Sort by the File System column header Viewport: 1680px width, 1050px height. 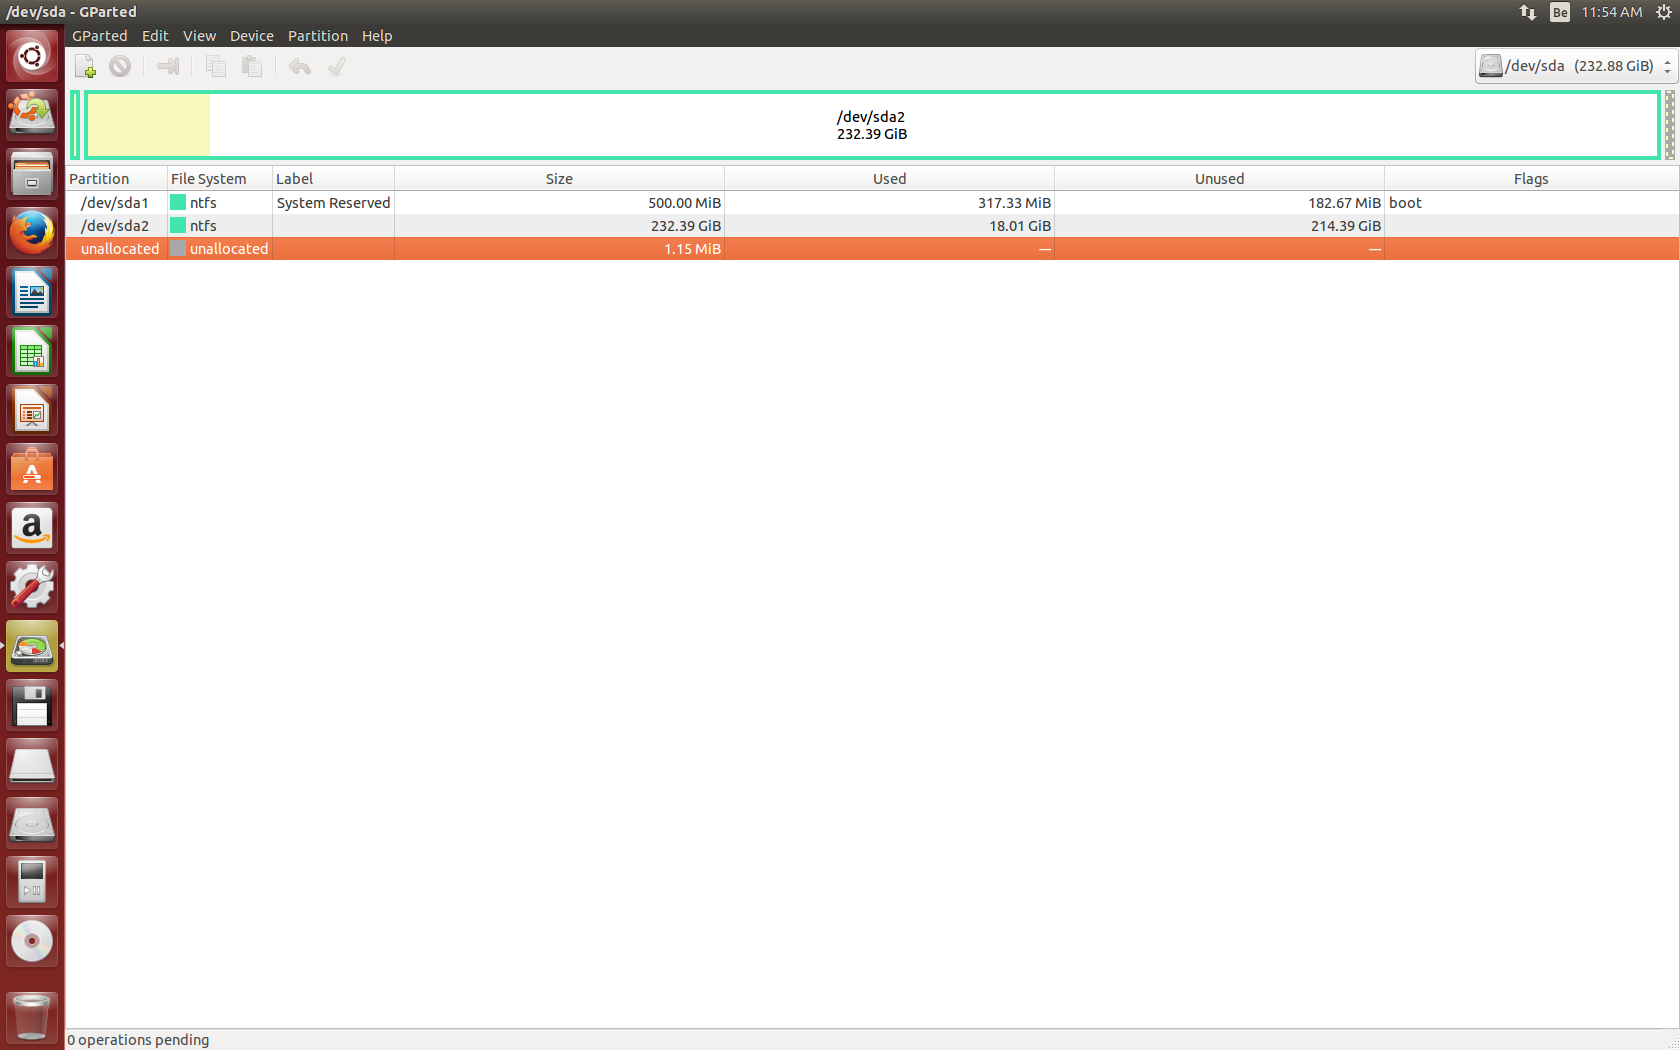point(220,179)
